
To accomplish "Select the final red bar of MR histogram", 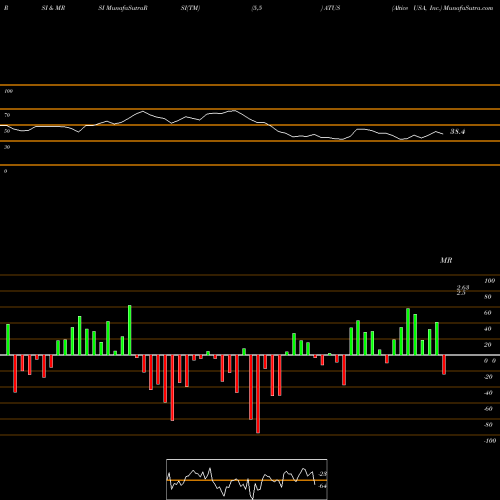I will [444, 365].
